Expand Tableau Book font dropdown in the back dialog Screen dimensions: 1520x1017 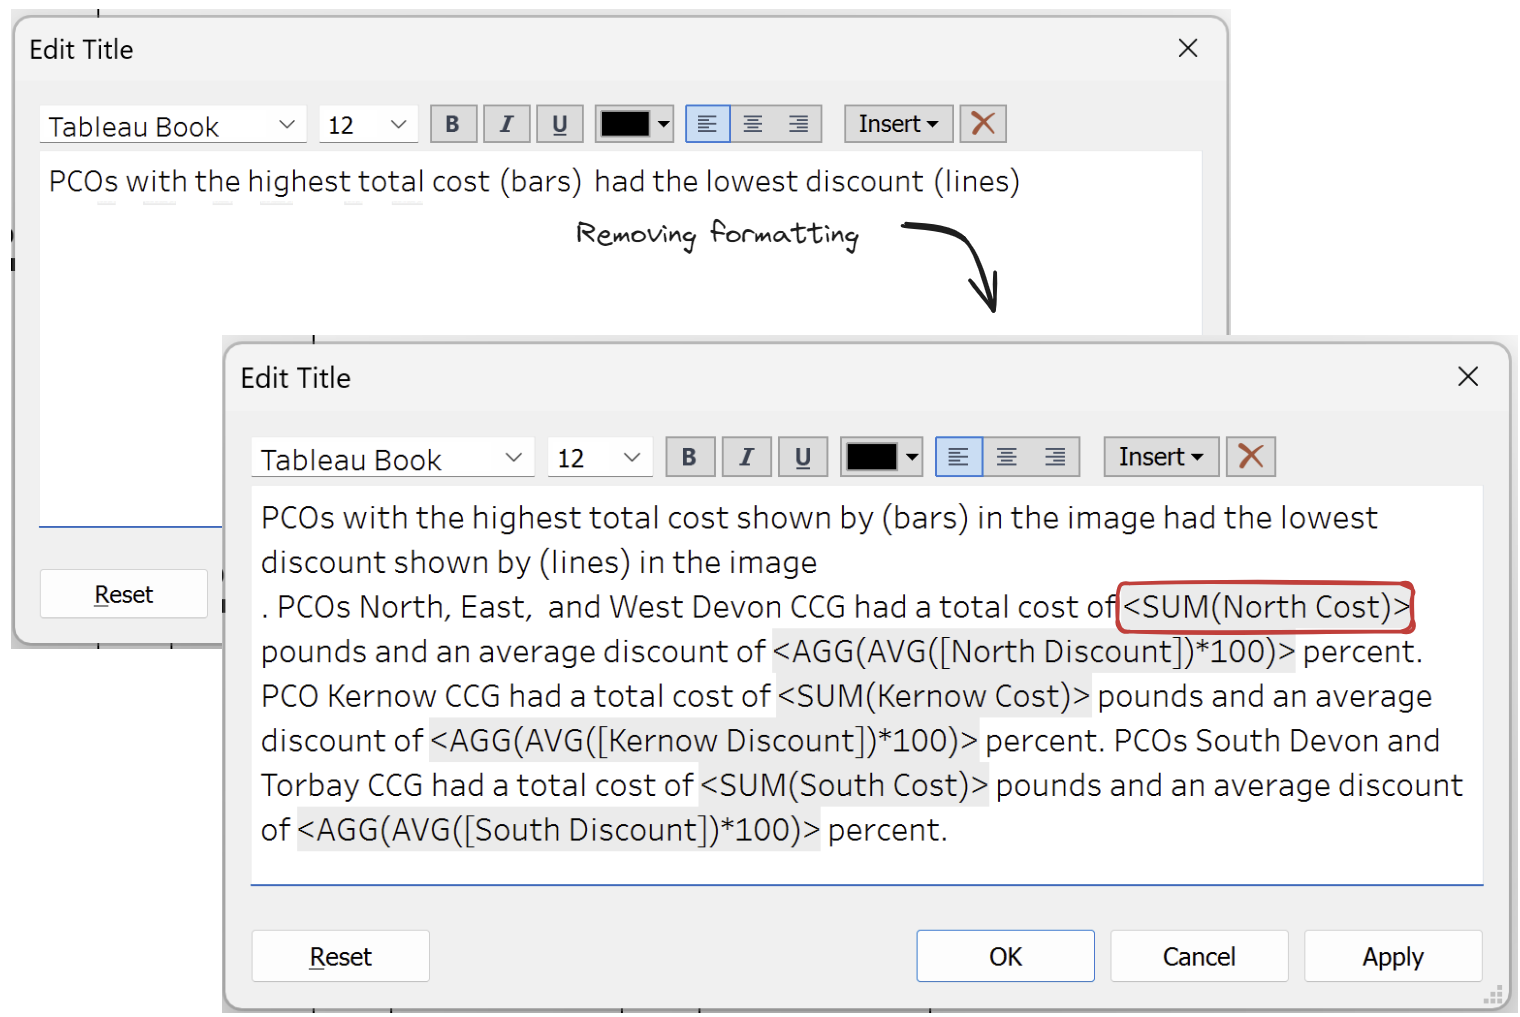tap(287, 125)
